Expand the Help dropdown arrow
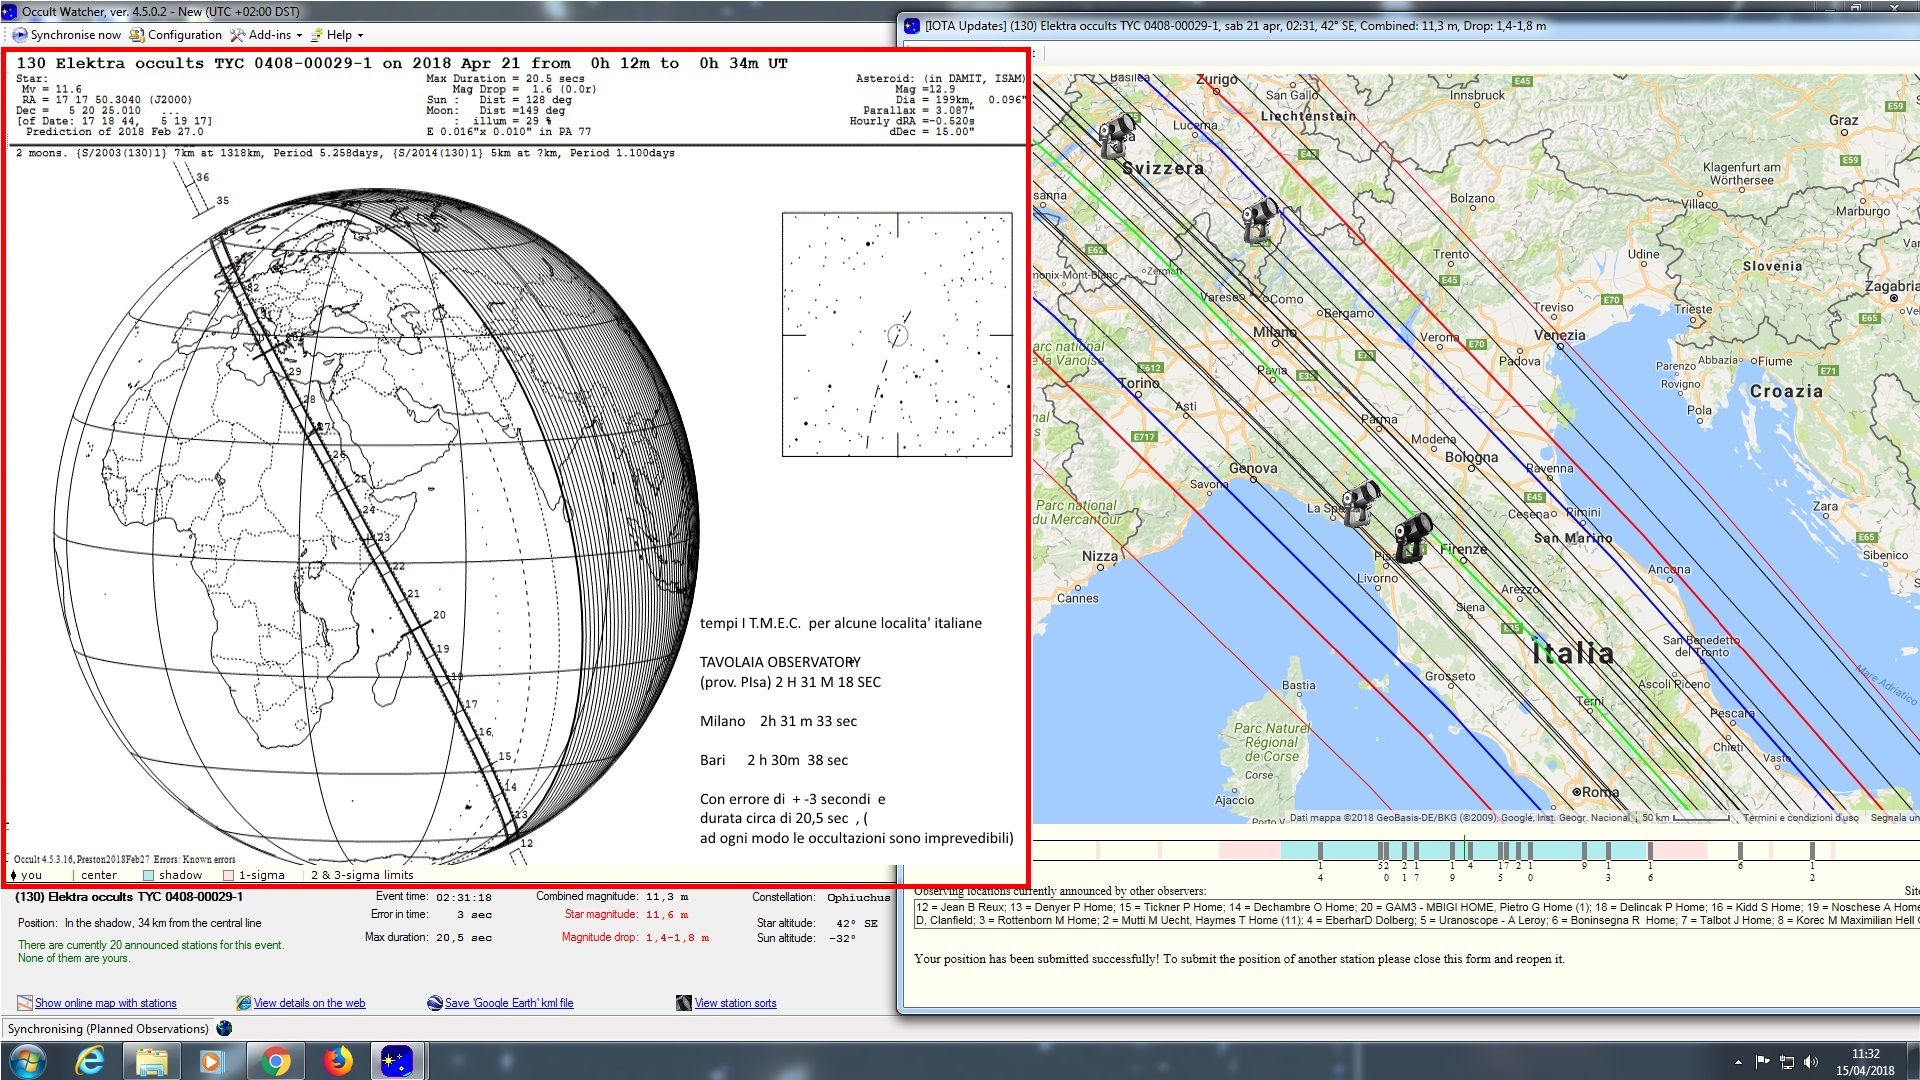The image size is (1920, 1080). click(360, 35)
